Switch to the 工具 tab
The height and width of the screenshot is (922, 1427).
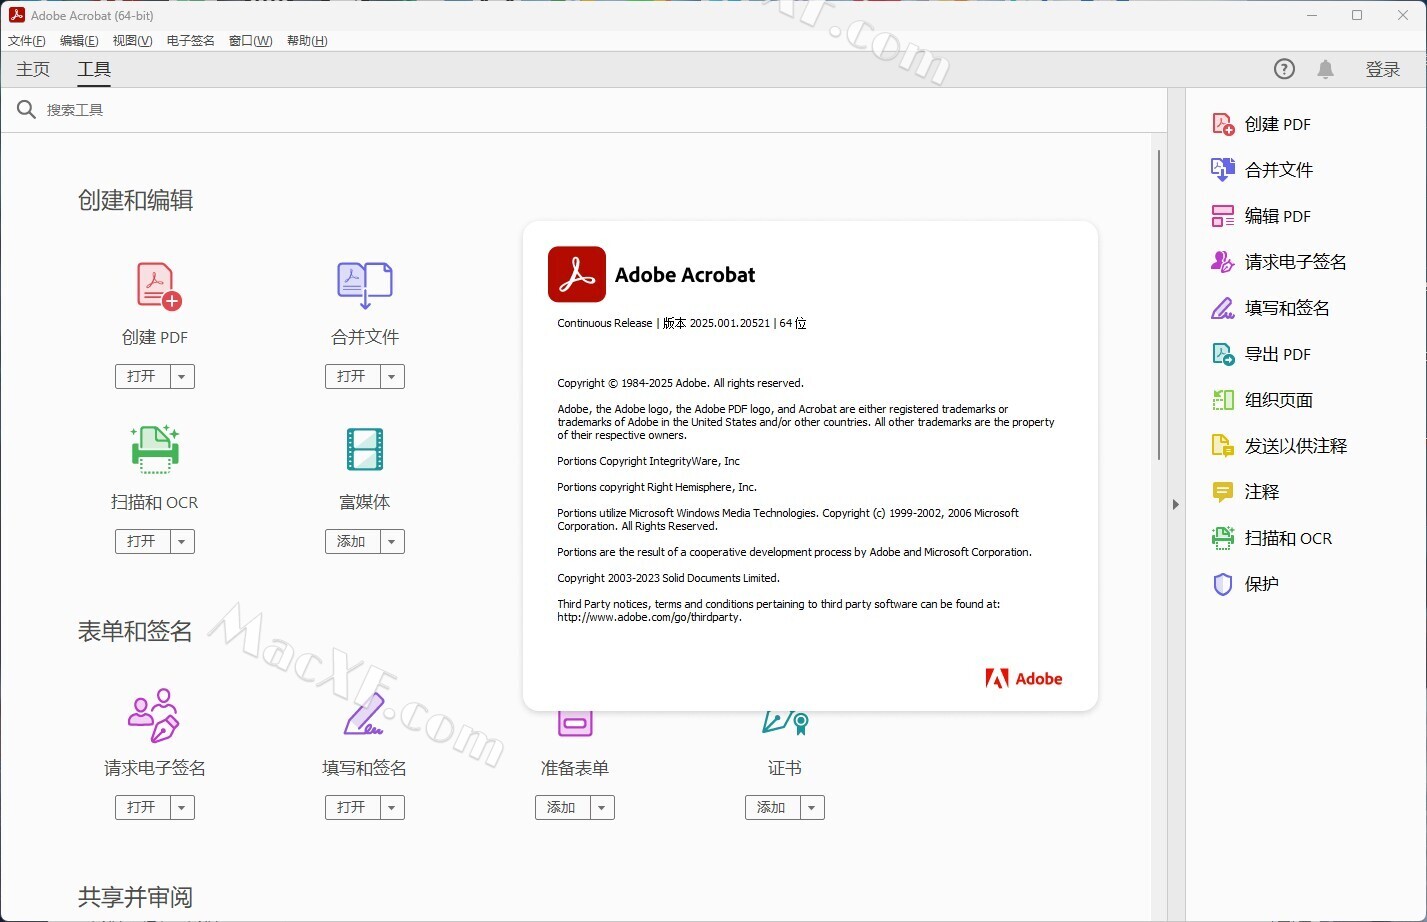pyautogui.click(x=94, y=69)
